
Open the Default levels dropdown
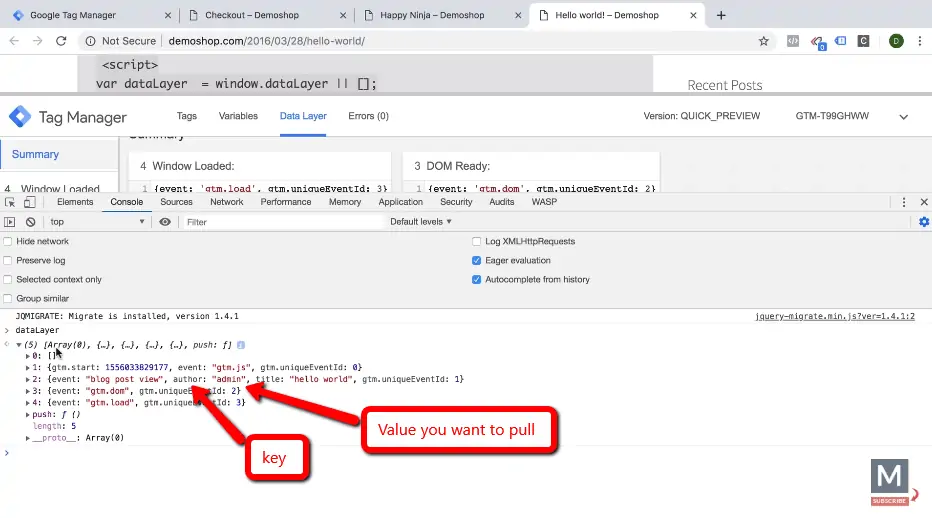pyautogui.click(x=421, y=222)
